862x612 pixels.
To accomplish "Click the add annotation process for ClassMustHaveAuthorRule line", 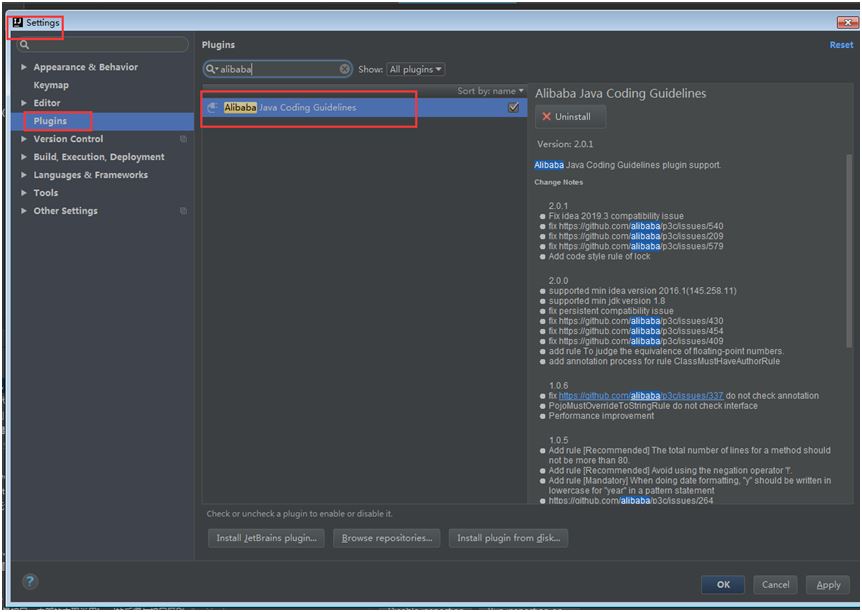I will [x=664, y=362].
